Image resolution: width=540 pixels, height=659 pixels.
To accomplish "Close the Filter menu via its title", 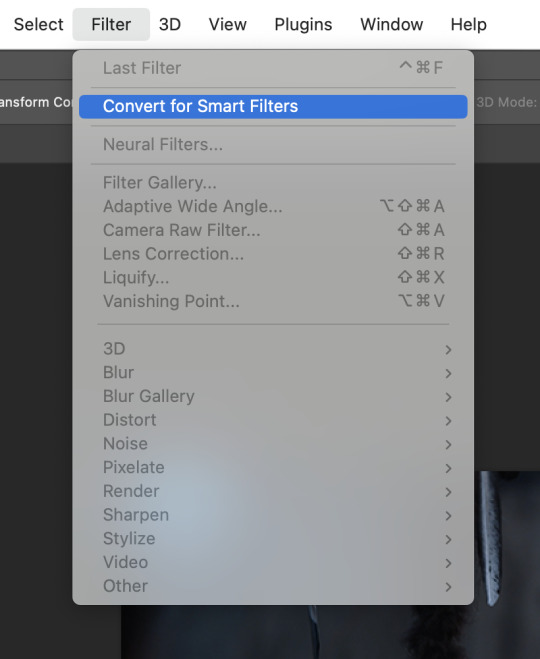I will [111, 24].
